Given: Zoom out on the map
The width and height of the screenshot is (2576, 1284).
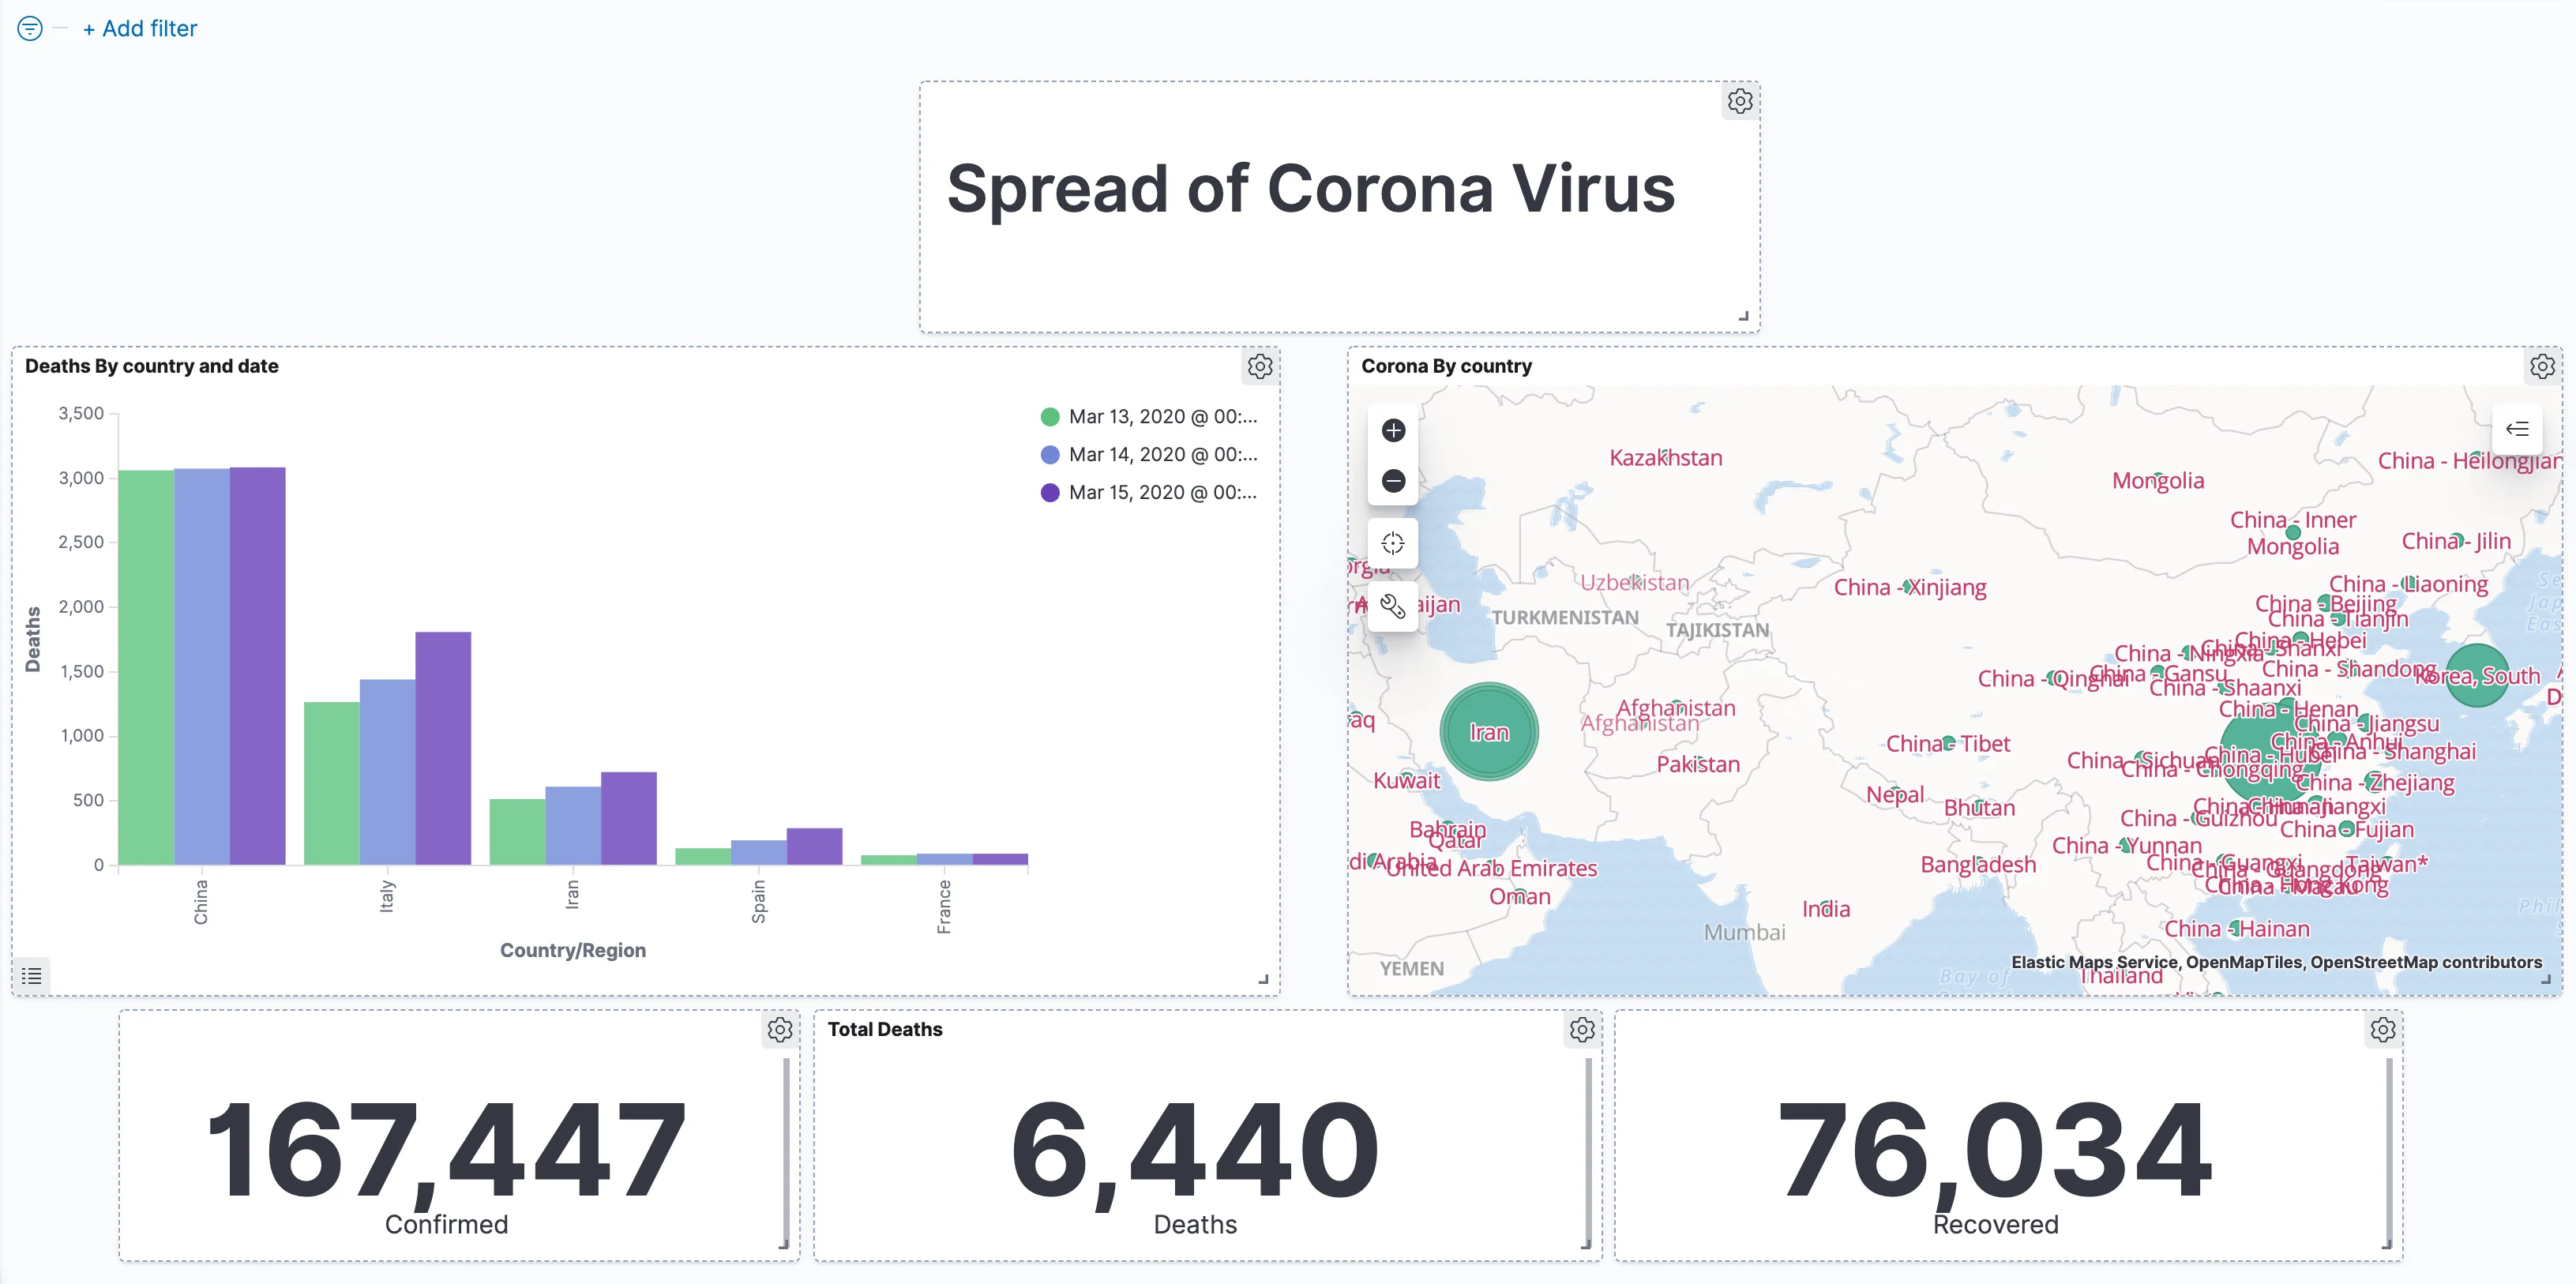Looking at the screenshot, I should click(1393, 481).
